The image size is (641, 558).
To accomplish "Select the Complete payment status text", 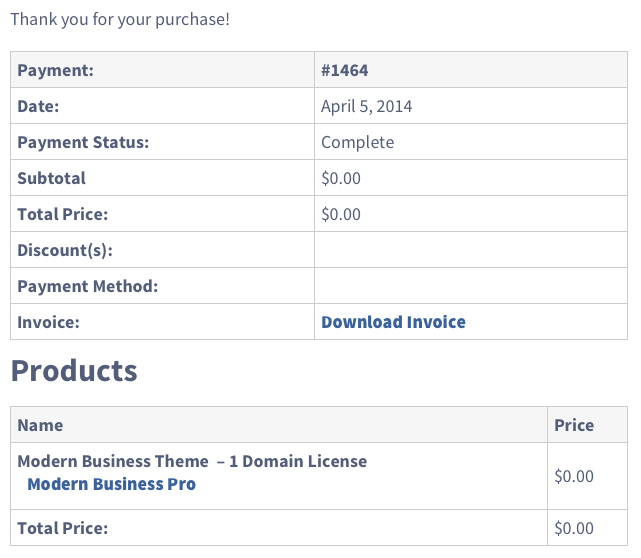I will click(358, 142).
